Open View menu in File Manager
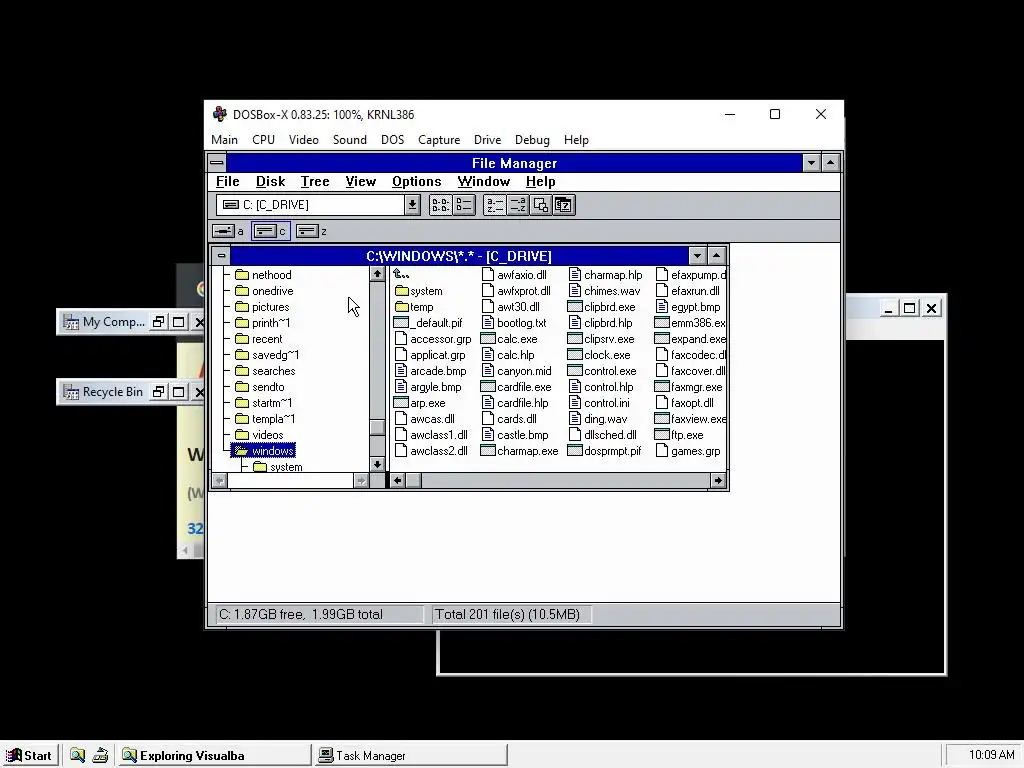Viewport: 1024px width, 768px height. (360, 182)
